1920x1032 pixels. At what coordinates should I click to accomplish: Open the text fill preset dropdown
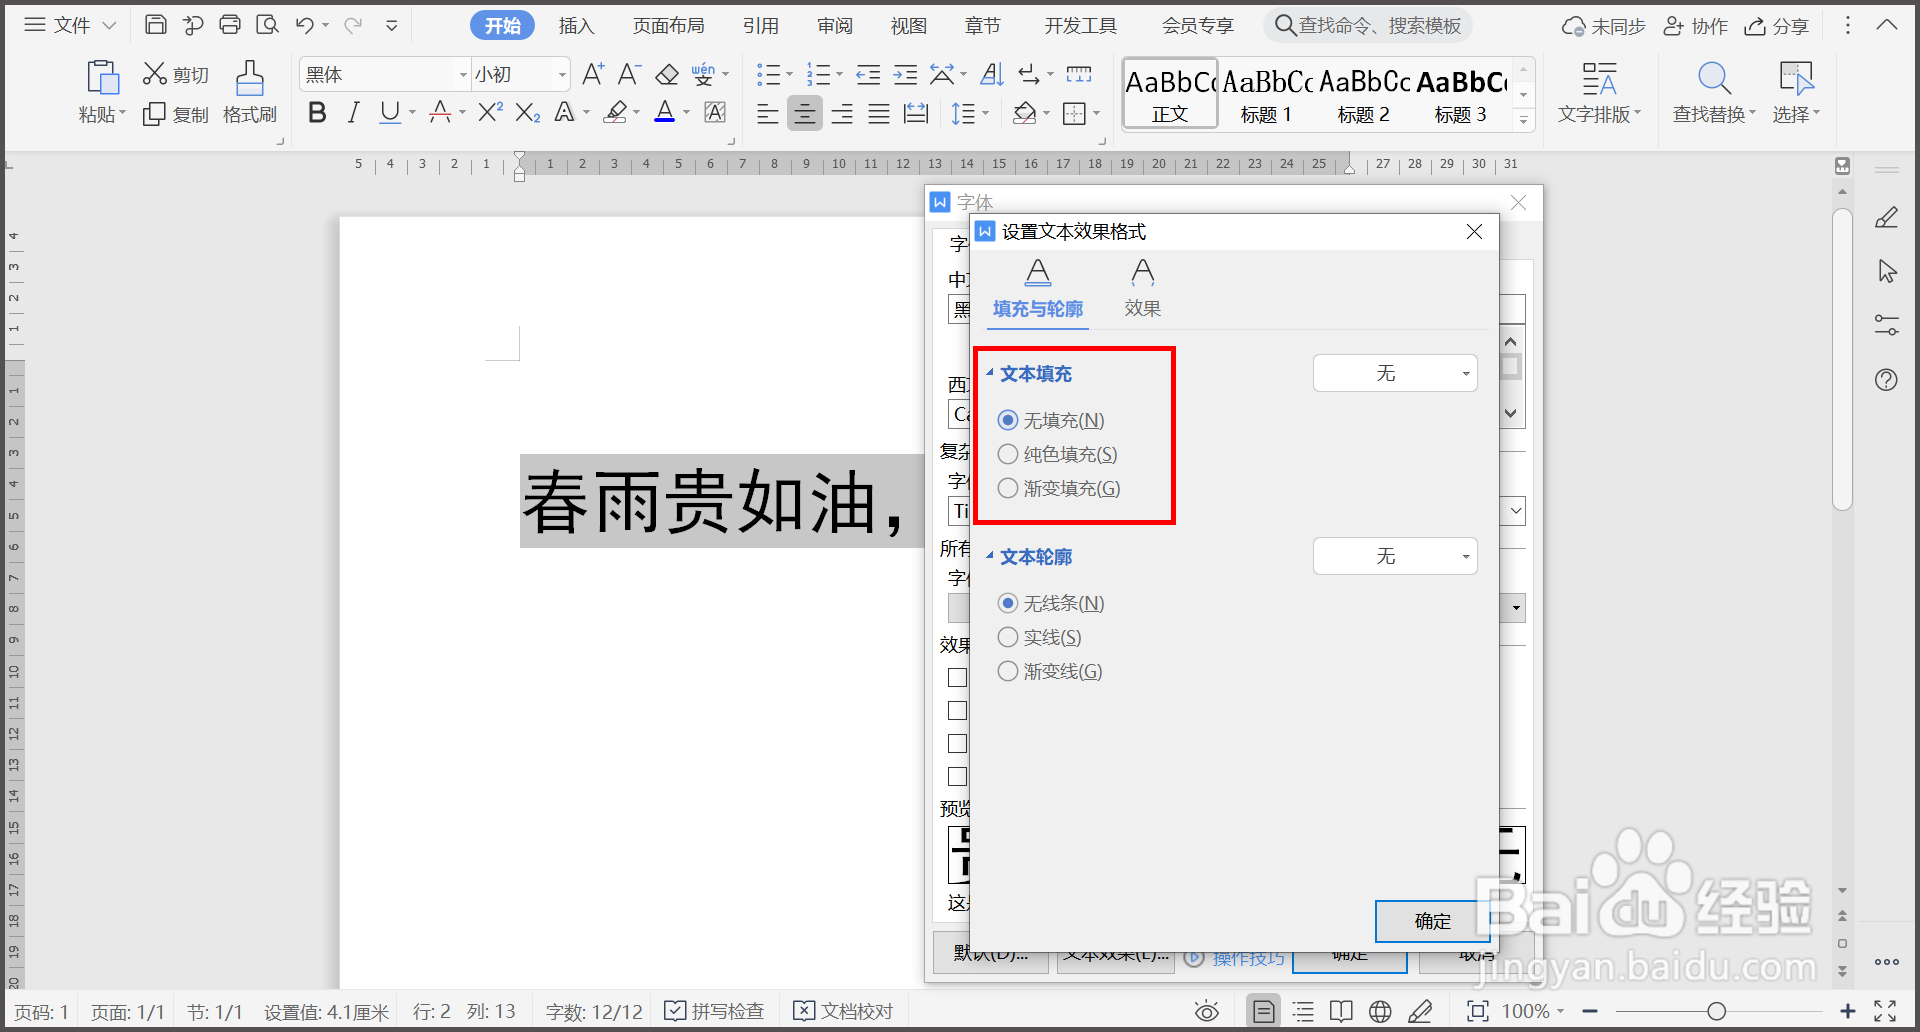[x=1395, y=373]
